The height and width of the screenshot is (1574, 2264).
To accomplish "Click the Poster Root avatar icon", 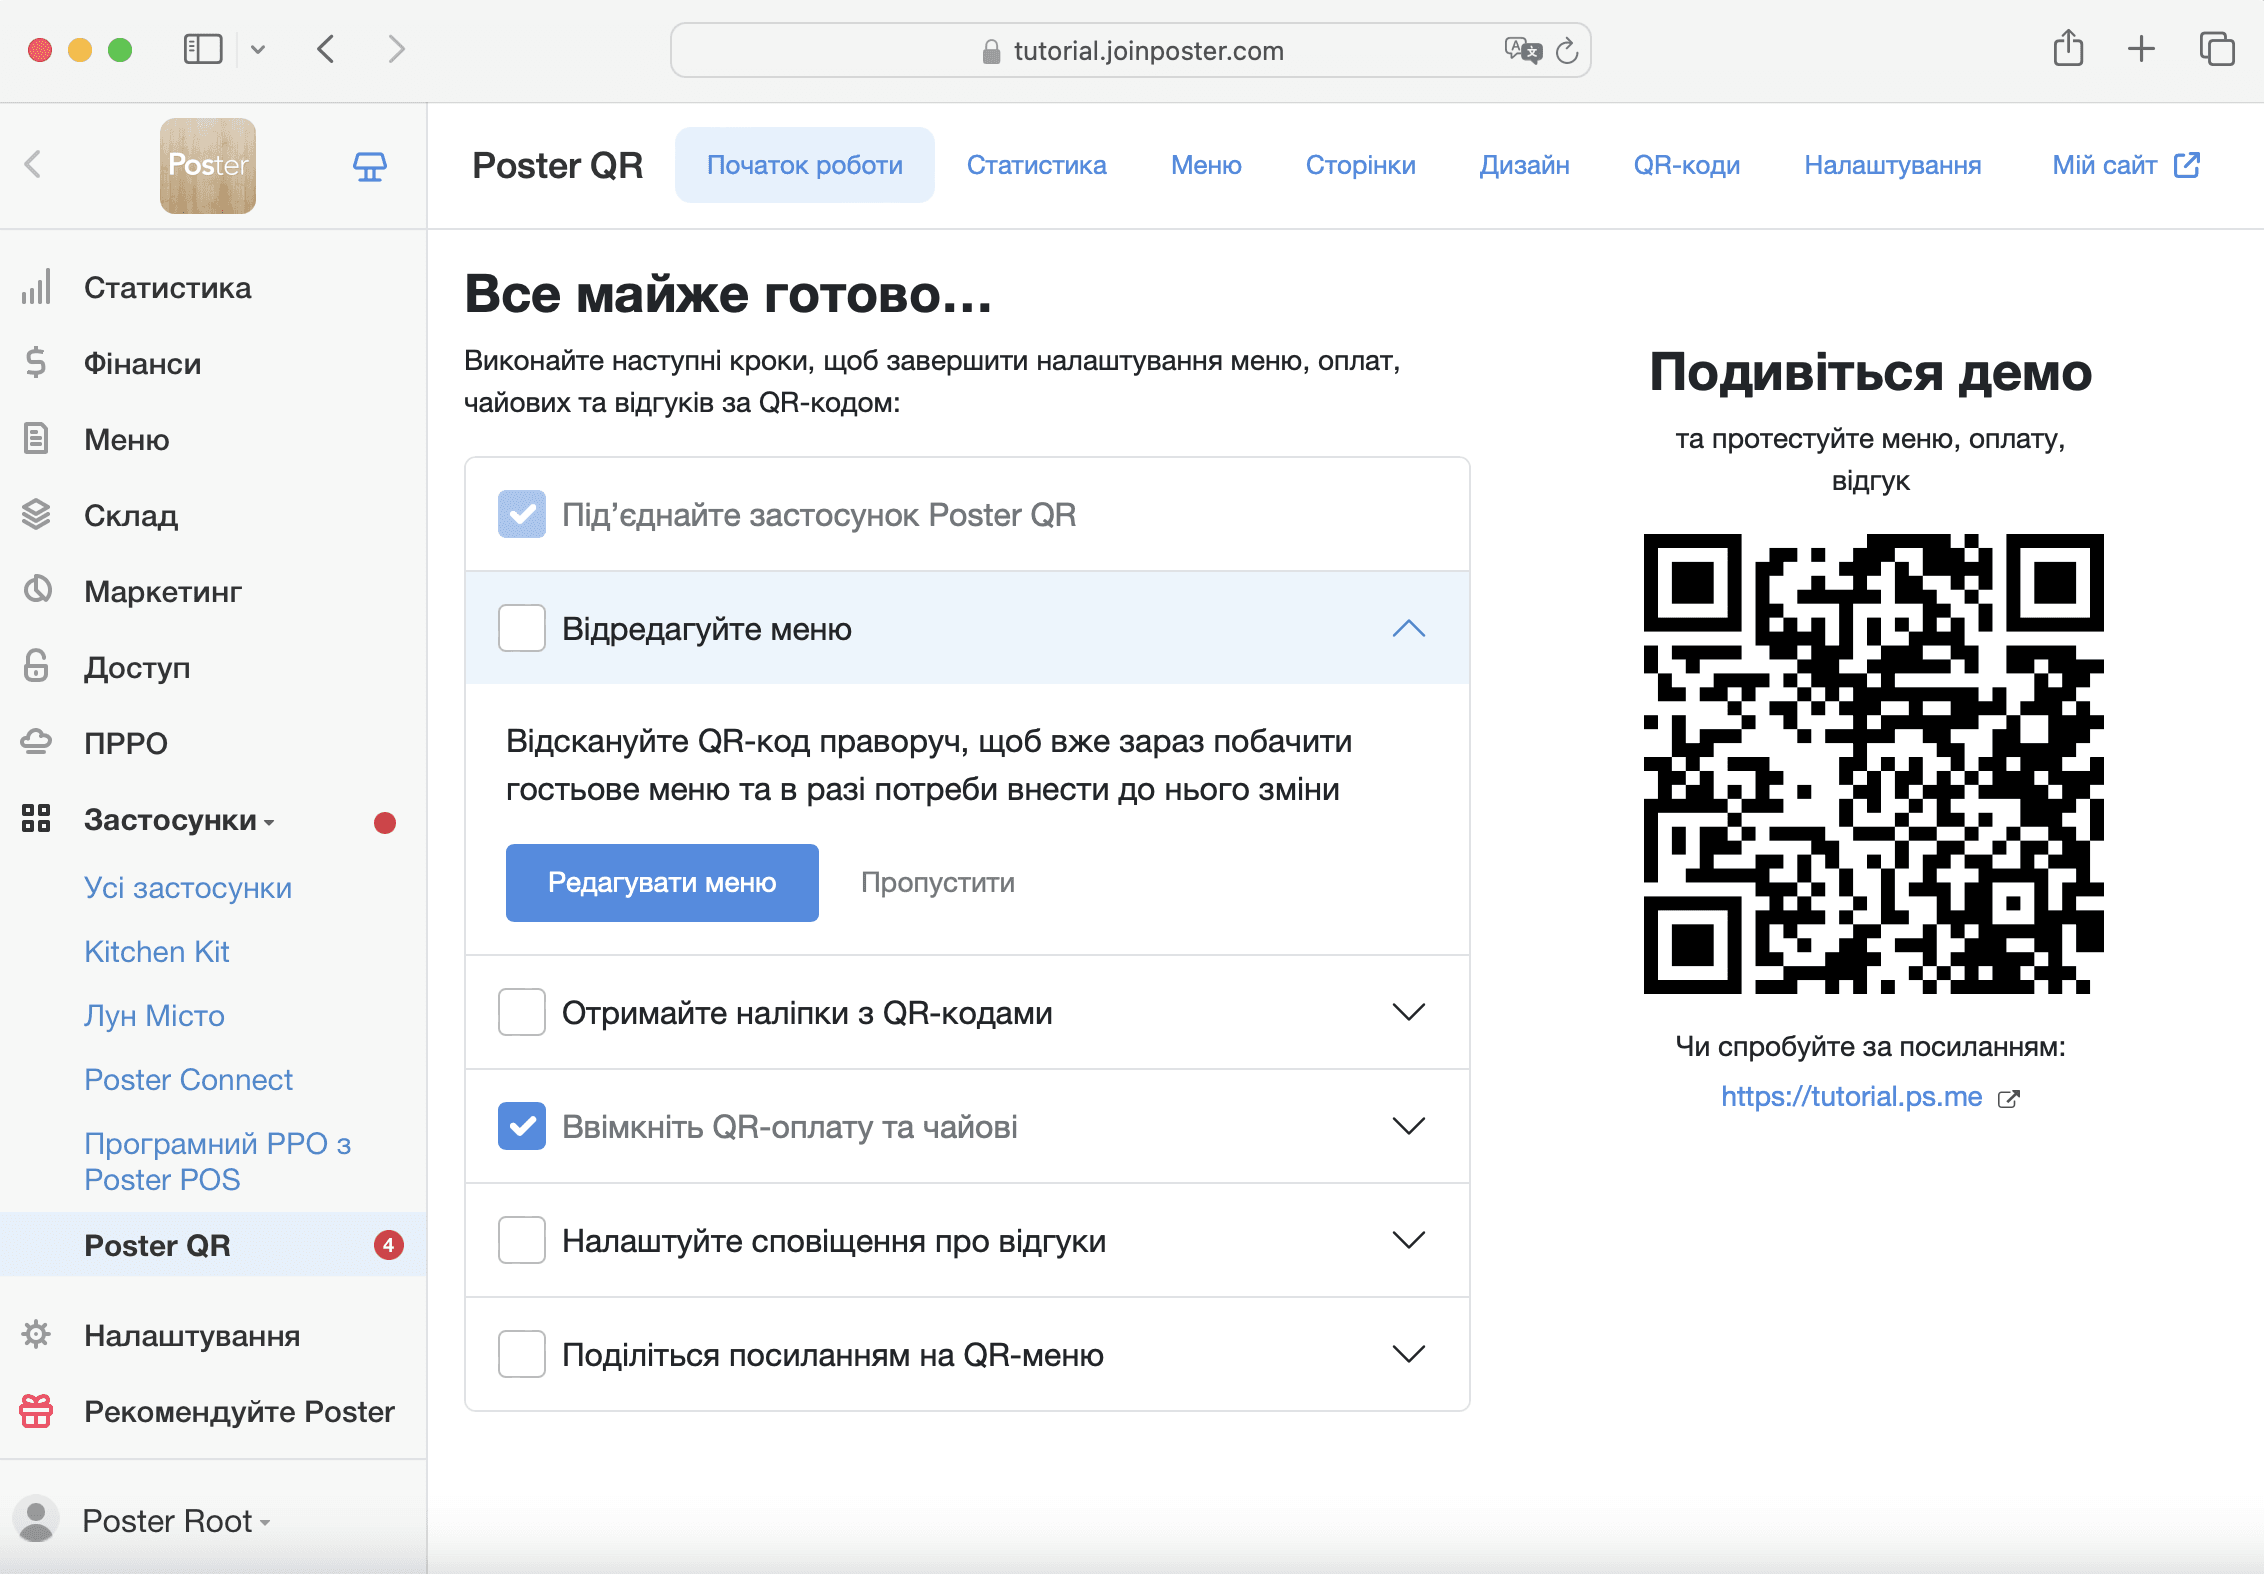I will tap(37, 1520).
